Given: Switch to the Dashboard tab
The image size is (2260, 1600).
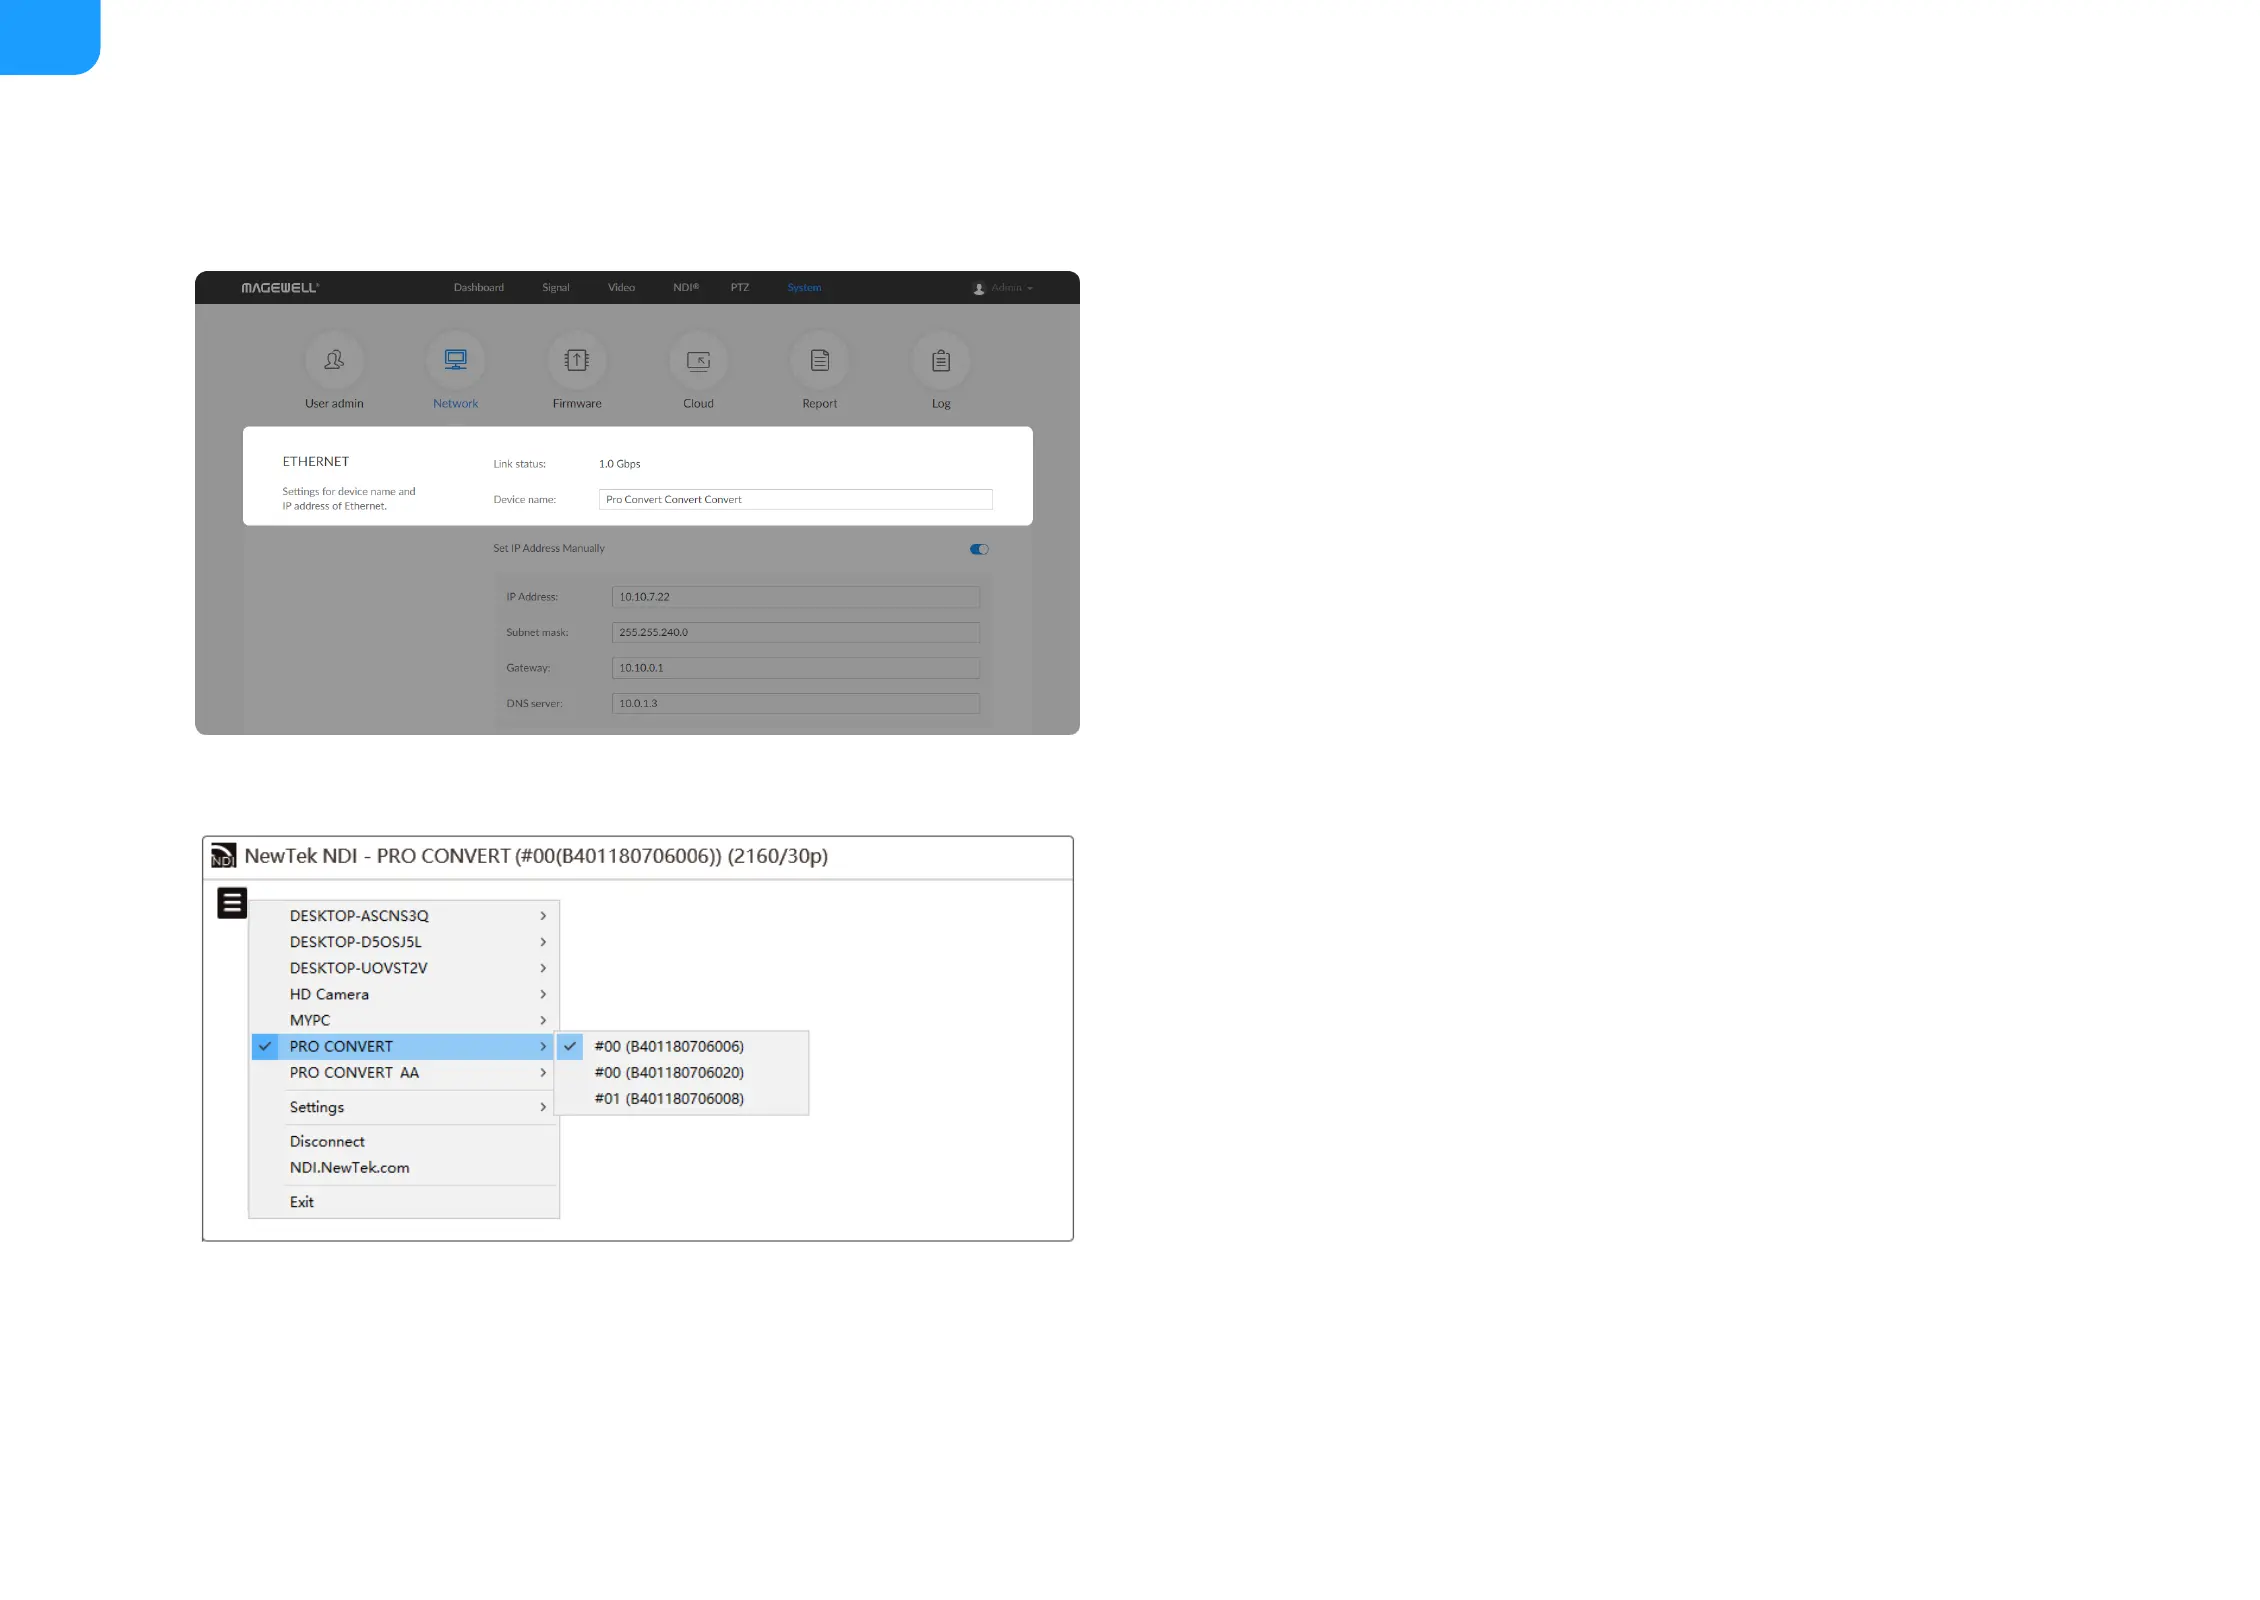Looking at the screenshot, I should click(x=479, y=288).
